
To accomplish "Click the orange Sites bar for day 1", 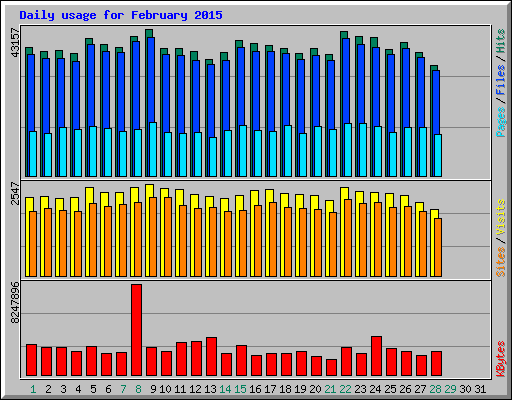I will 33,244.
